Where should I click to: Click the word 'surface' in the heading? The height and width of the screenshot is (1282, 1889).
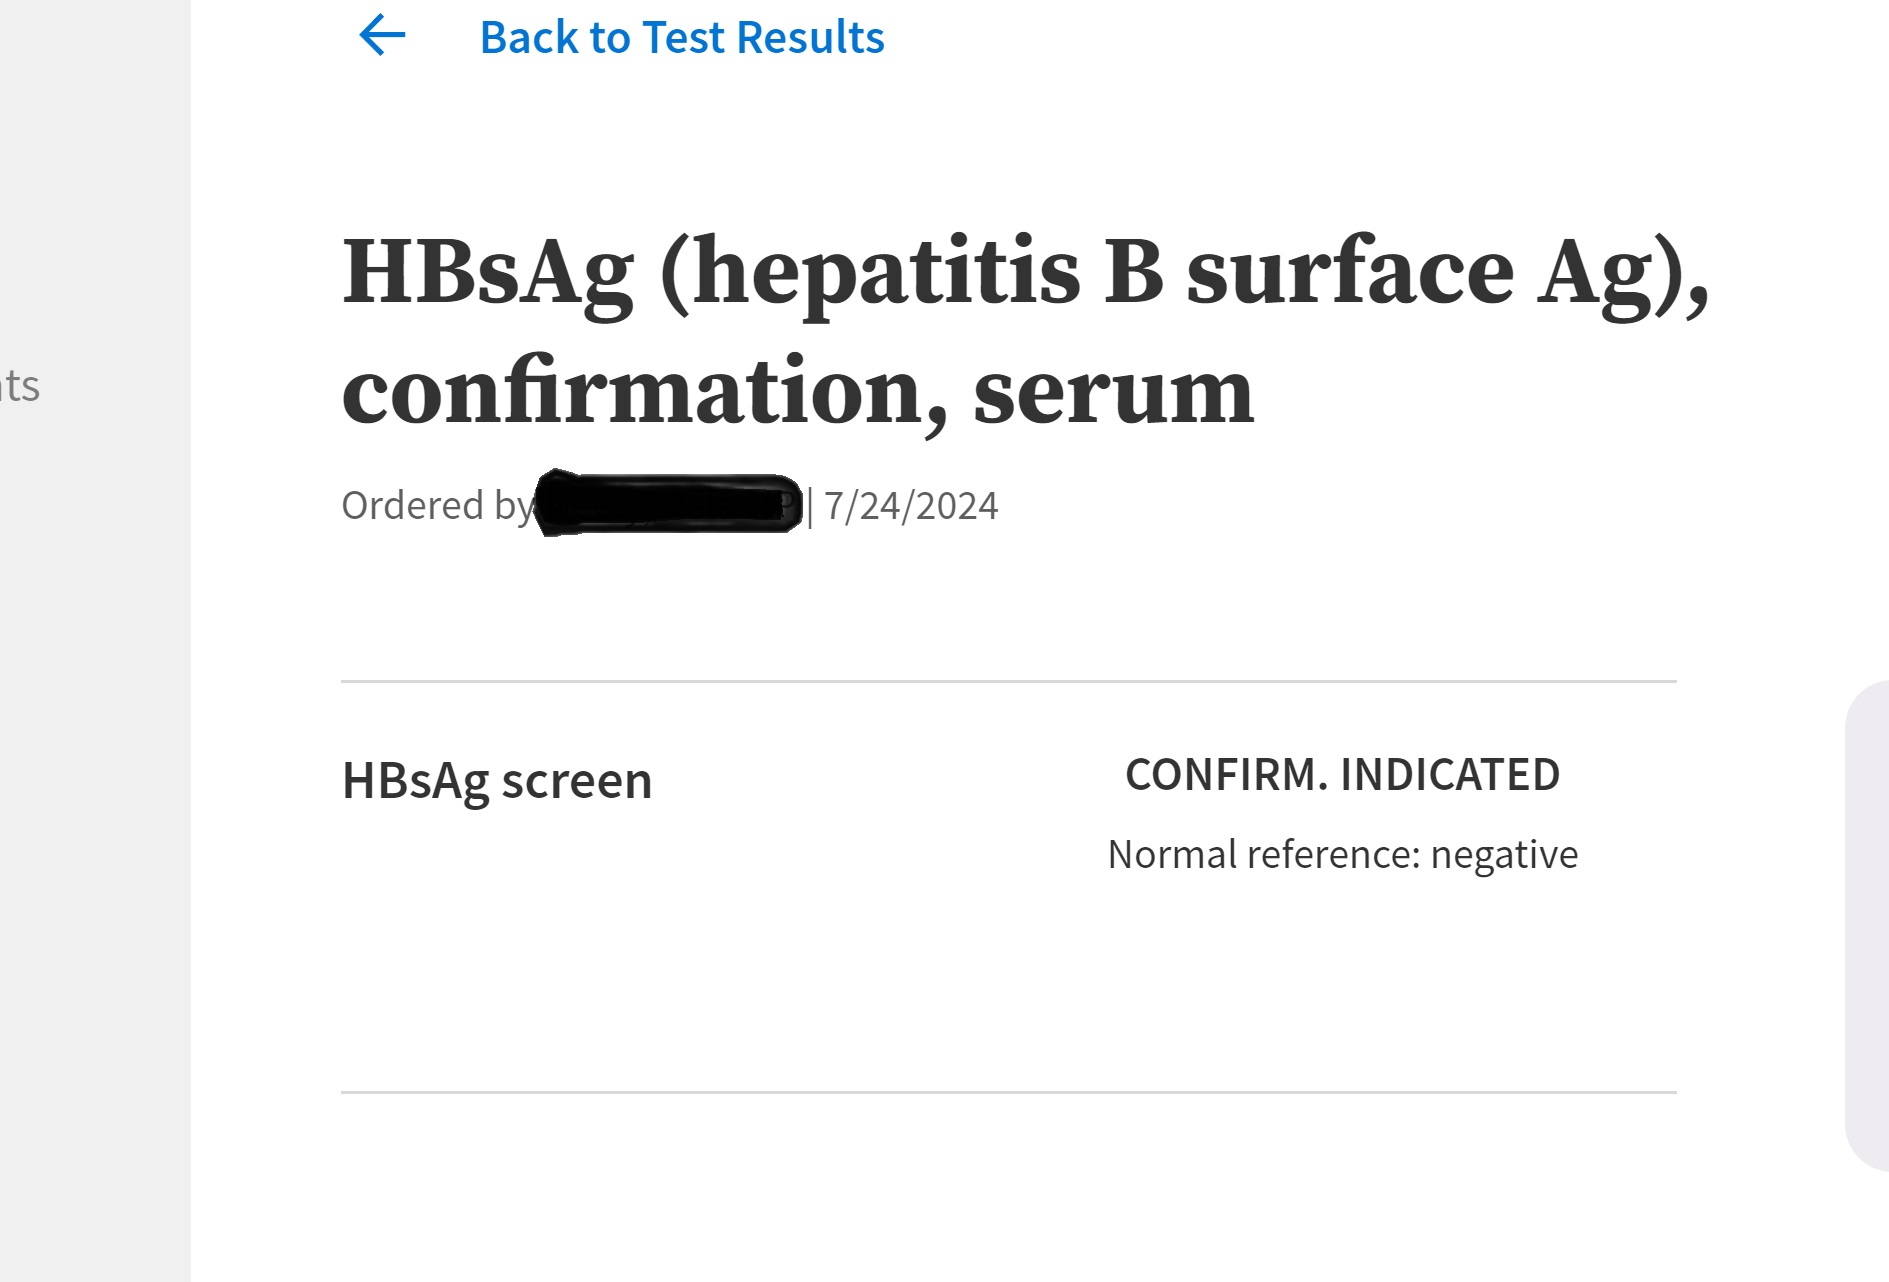1350,272
